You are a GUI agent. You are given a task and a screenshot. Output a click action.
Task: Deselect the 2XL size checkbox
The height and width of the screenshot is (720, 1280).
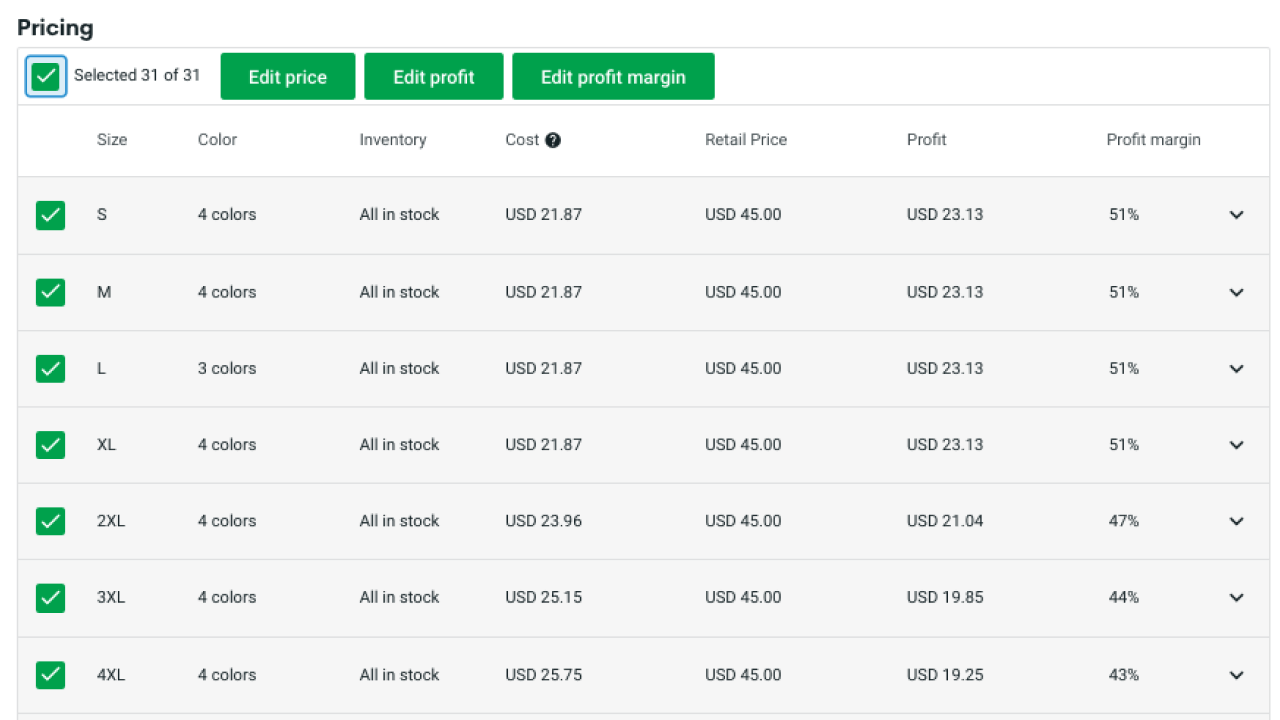click(50, 521)
